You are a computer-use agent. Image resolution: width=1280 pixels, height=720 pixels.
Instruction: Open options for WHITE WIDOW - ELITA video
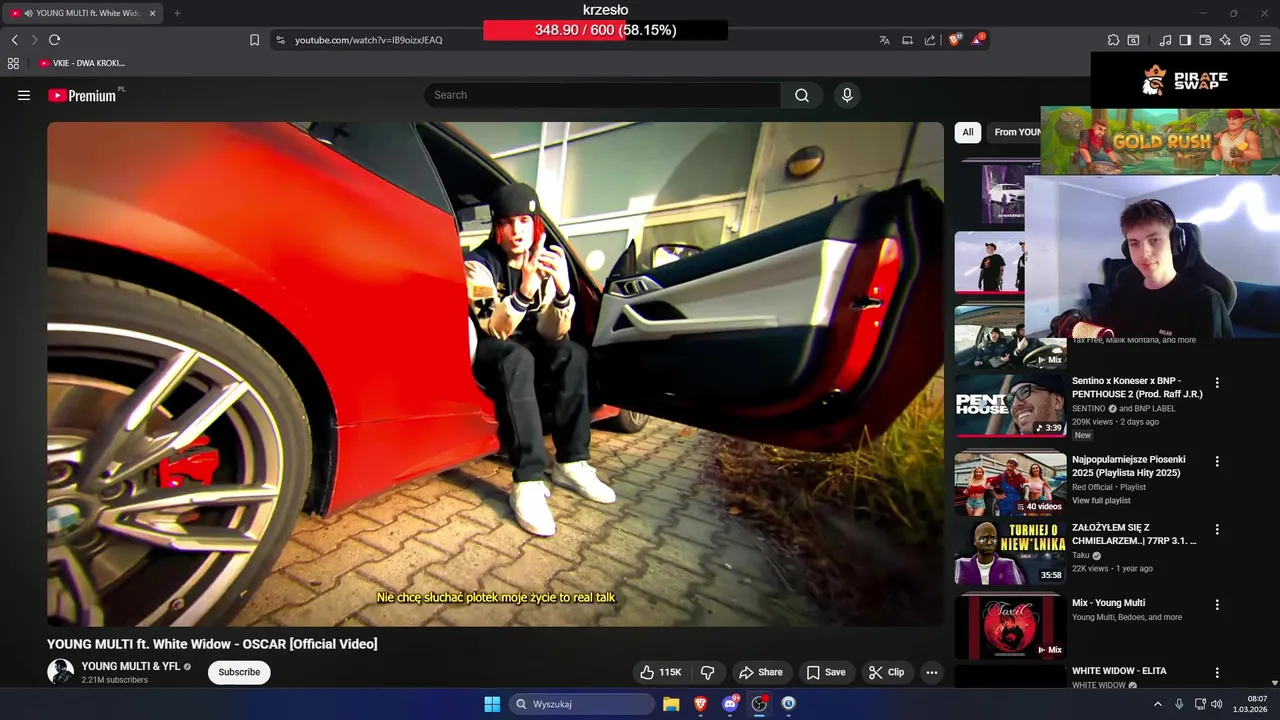tap(1217, 673)
